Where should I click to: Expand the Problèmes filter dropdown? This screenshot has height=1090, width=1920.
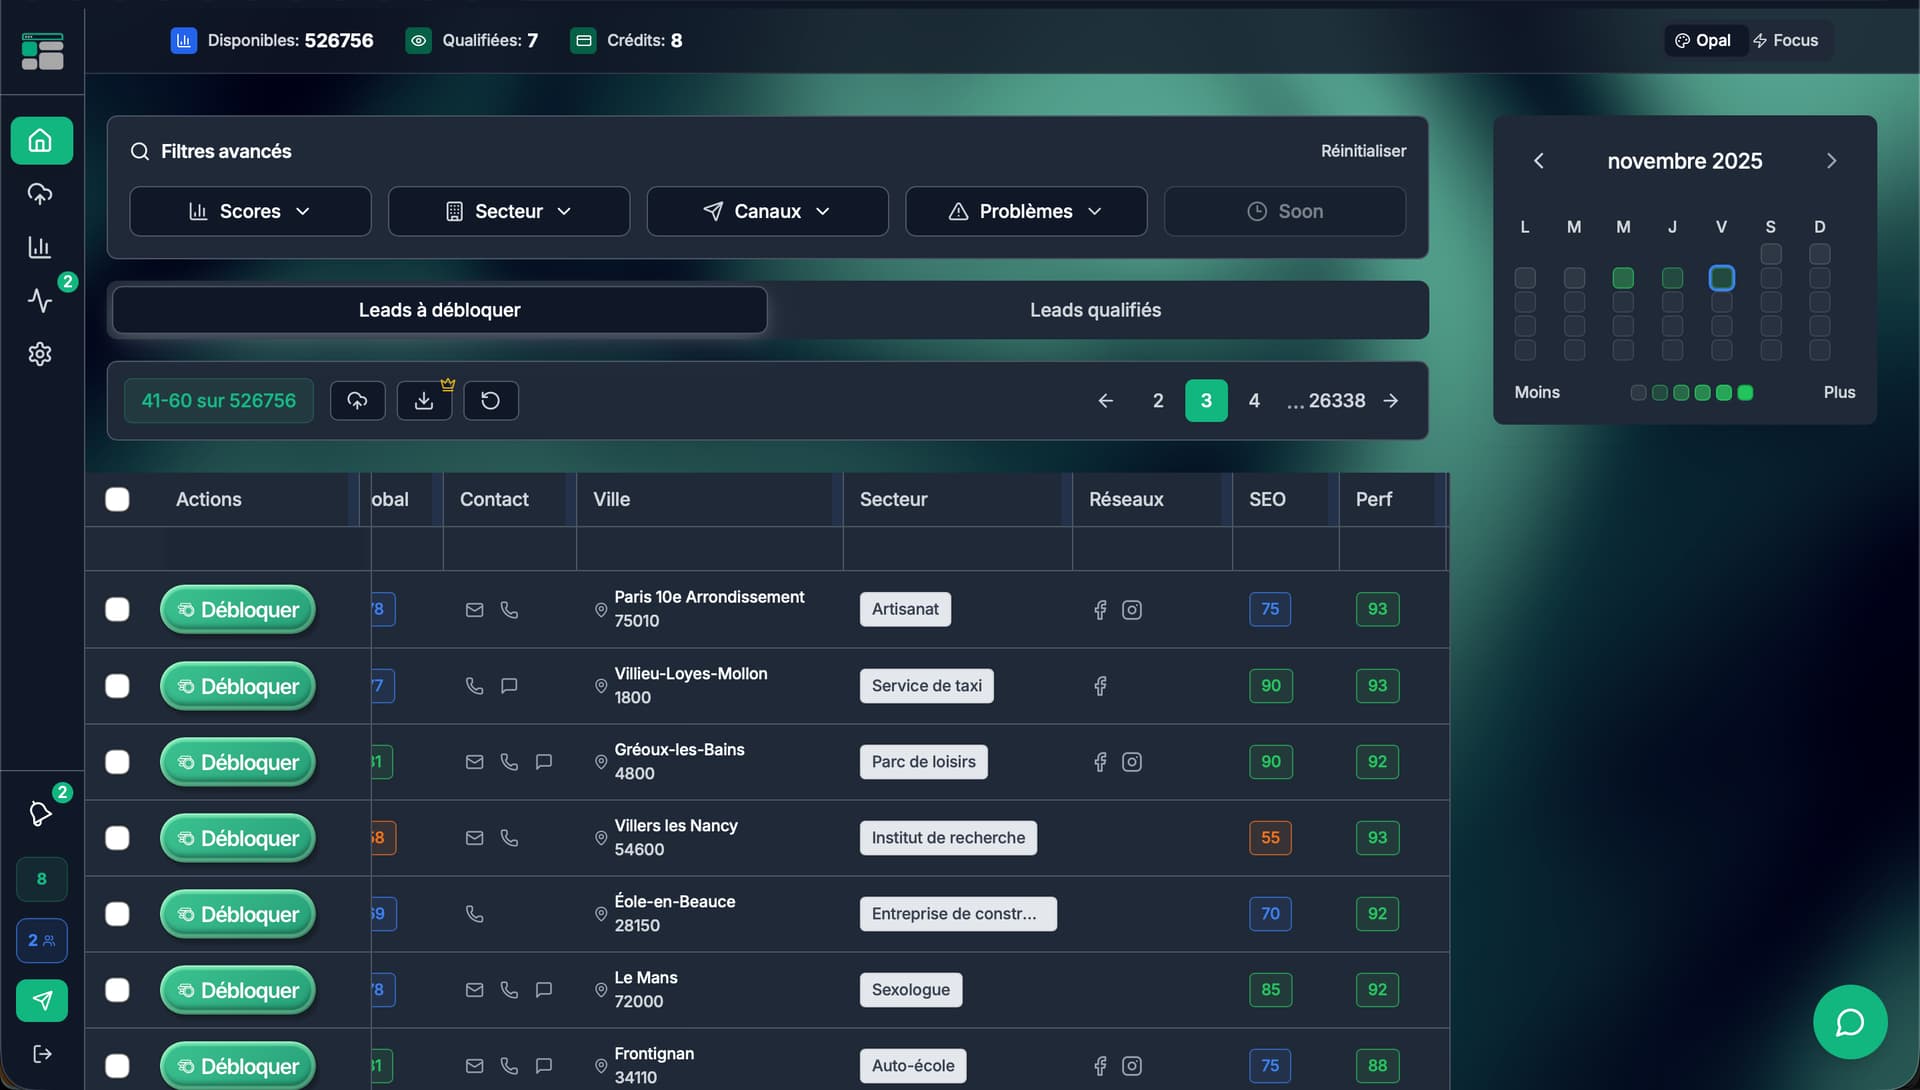coord(1025,212)
